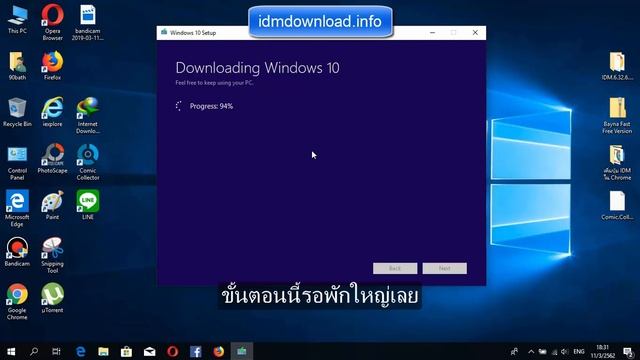Open the IDM Chrome folder icon
Screen dimensions: 640x360
pyautogui.click(x=617, y=162)
